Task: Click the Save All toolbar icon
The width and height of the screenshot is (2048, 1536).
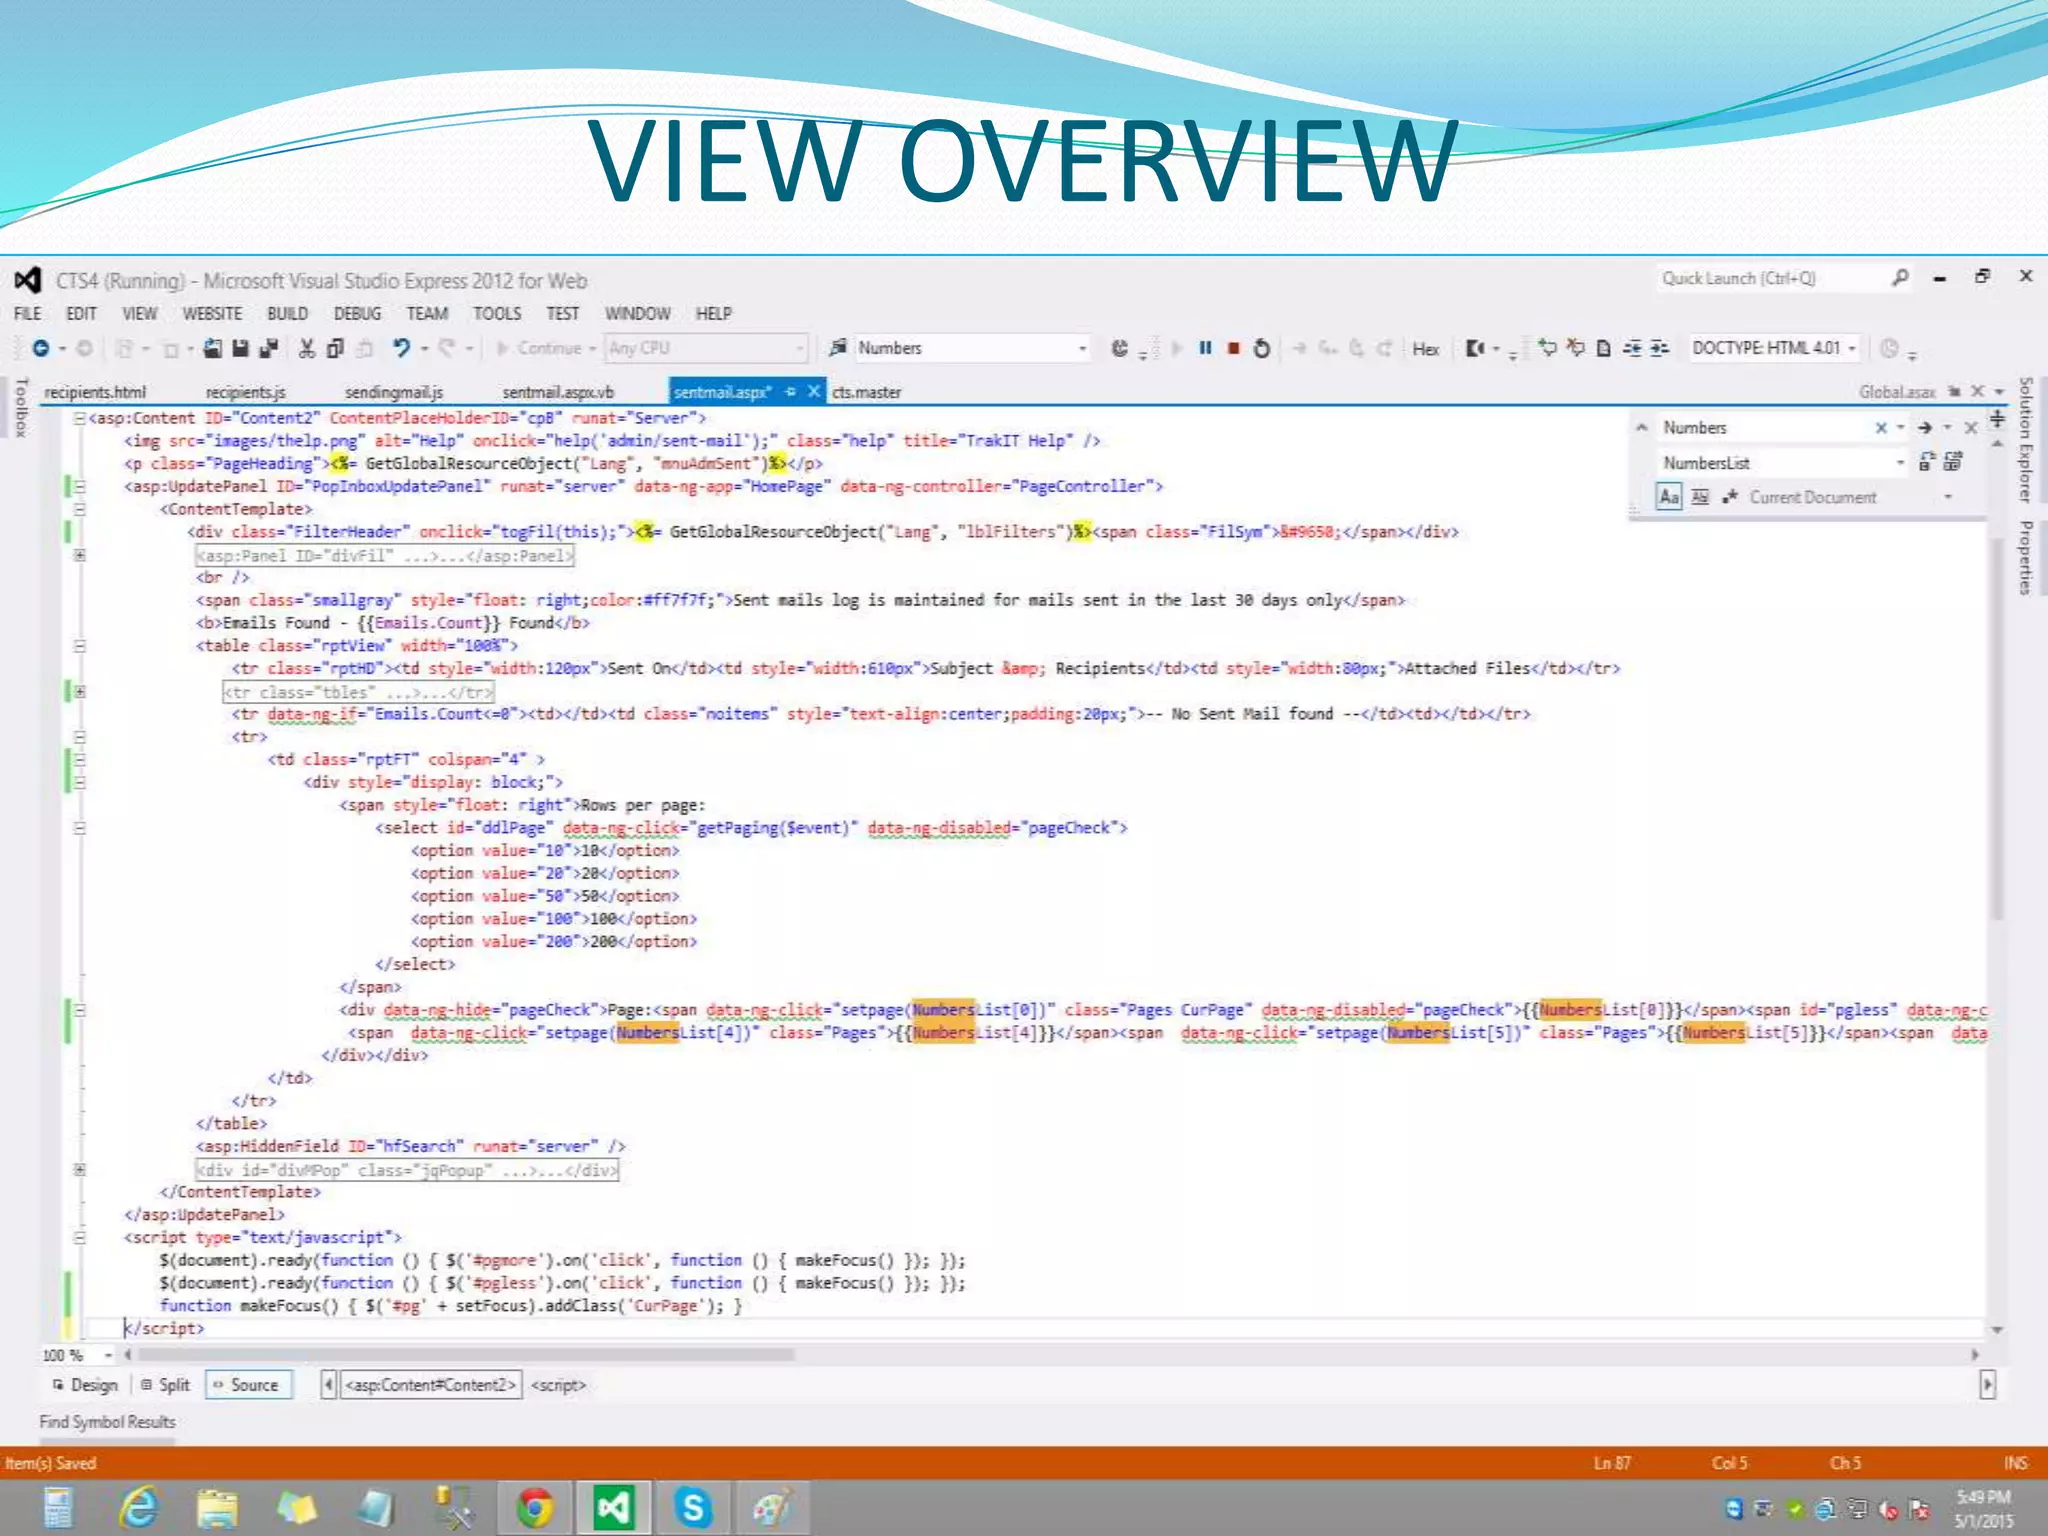Action: pyautogui.click(x=268, y=348)
